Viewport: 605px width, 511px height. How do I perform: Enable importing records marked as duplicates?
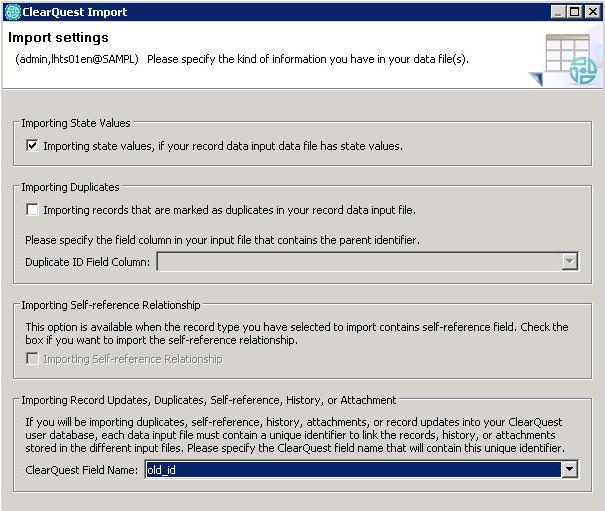32,210
